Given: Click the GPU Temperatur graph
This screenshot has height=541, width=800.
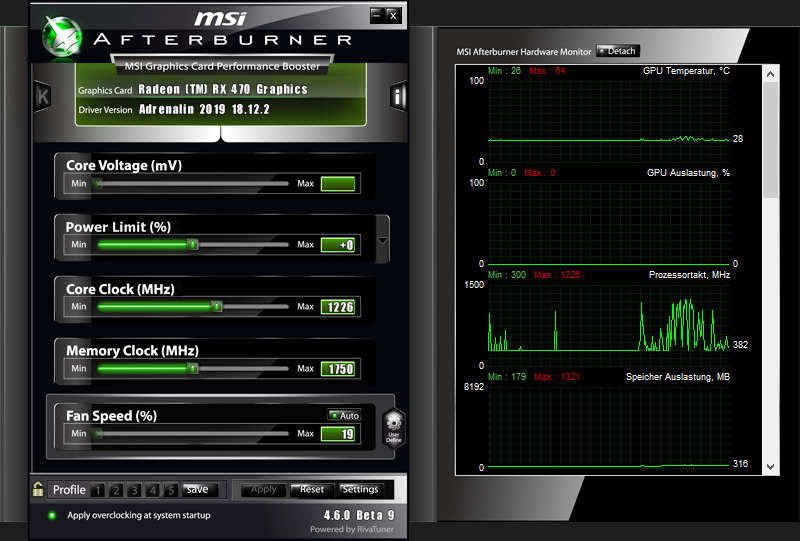Looking at the screenshot, I should (609, 121).
